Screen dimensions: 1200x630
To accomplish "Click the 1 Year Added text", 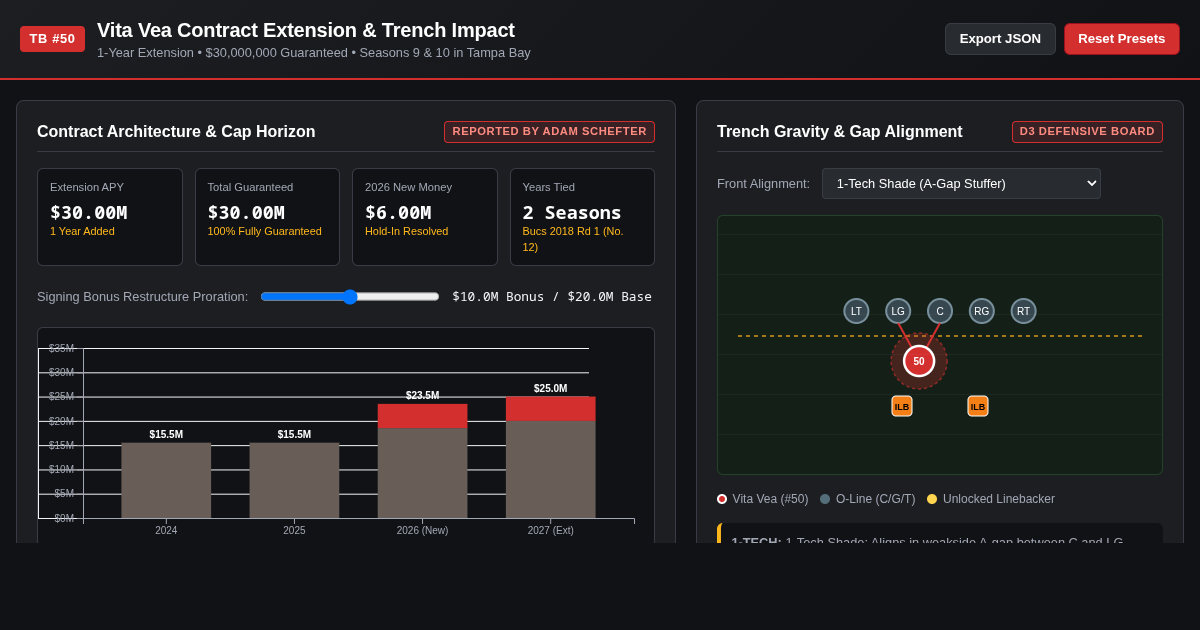I will pos(82,232).
